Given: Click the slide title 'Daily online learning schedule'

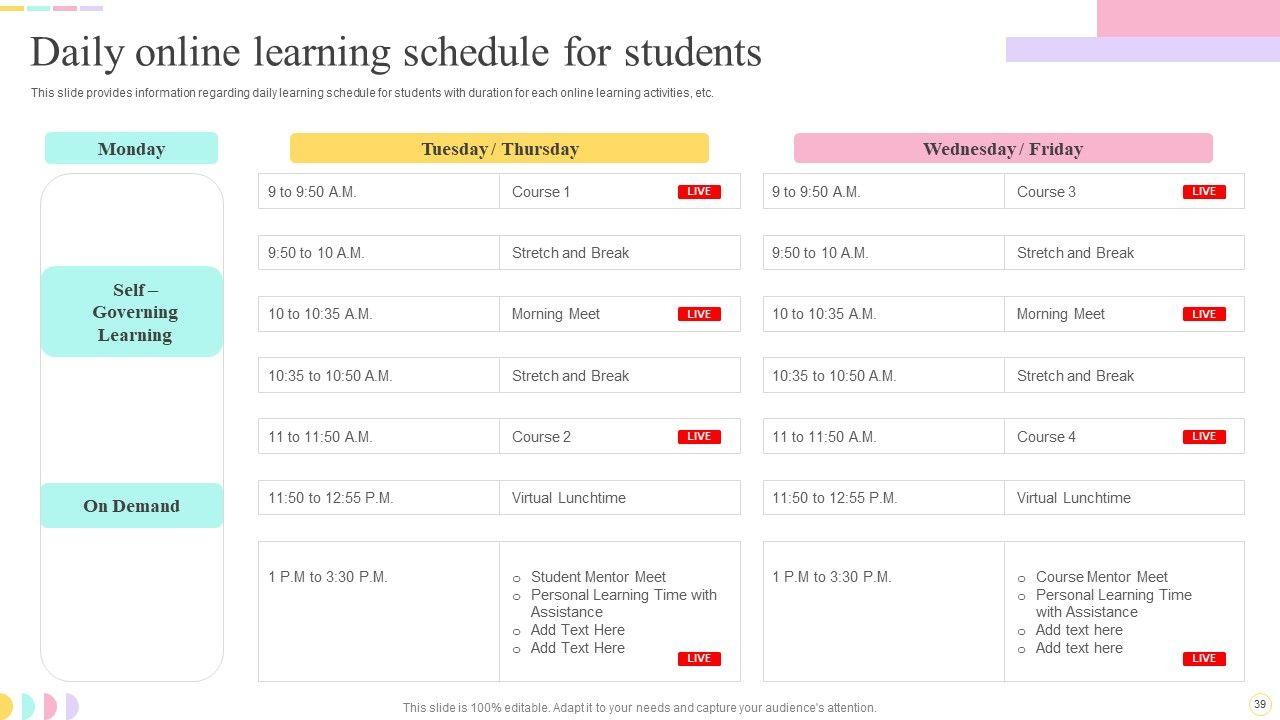Looking at the screenshot, I should pyautogui.click(x=396, y=52).
